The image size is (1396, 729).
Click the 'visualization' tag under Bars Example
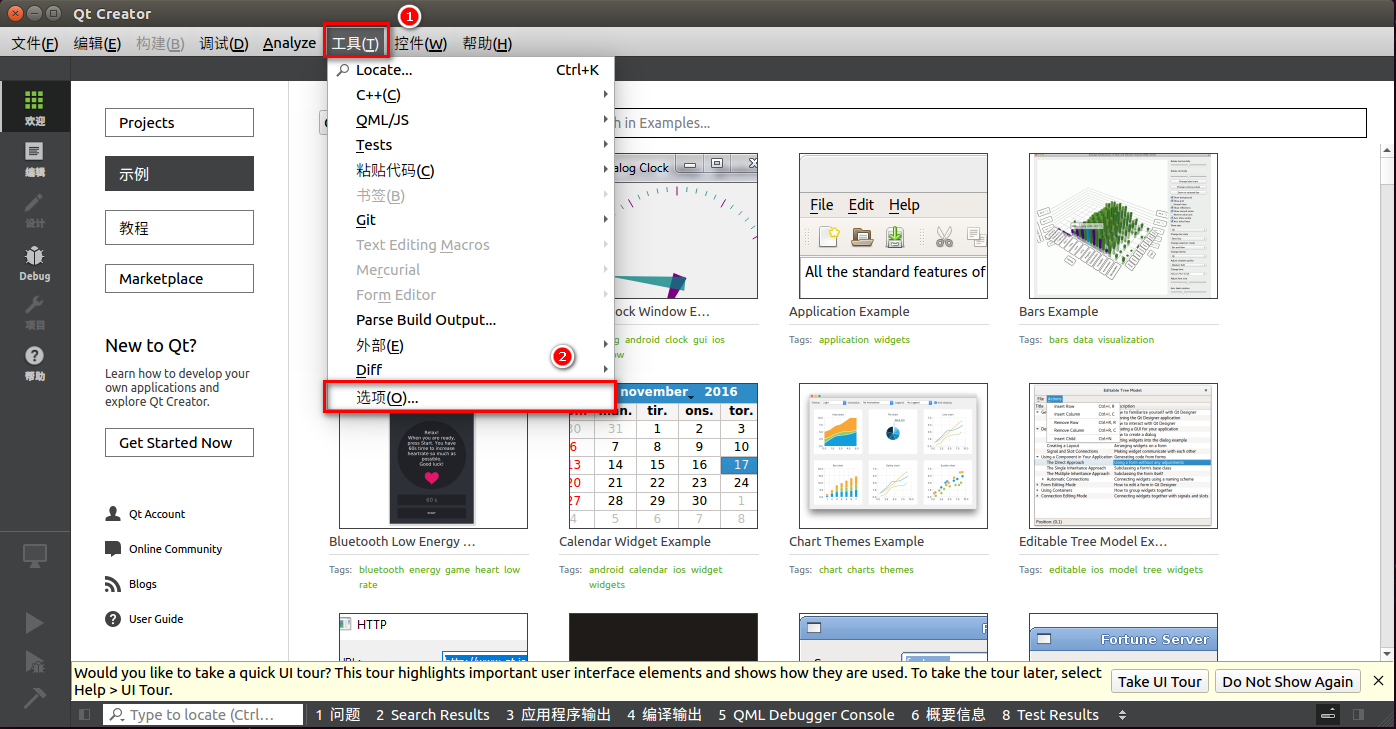pos(1126,340)
